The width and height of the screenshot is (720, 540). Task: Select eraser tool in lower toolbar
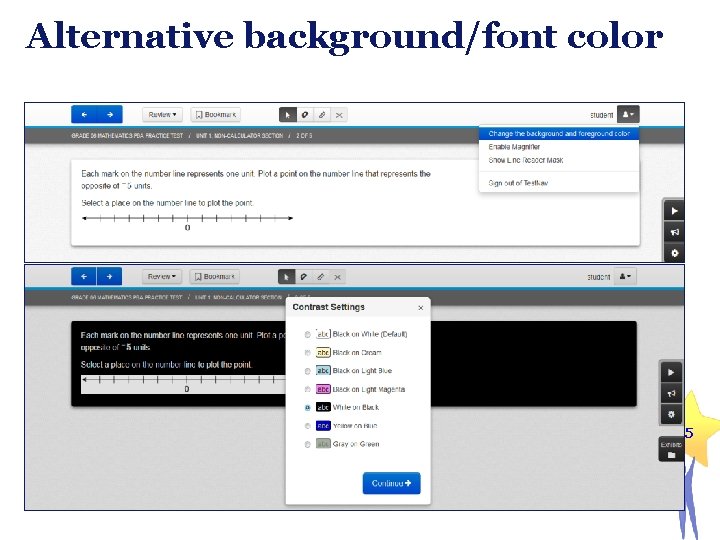(x=304, y=277)
